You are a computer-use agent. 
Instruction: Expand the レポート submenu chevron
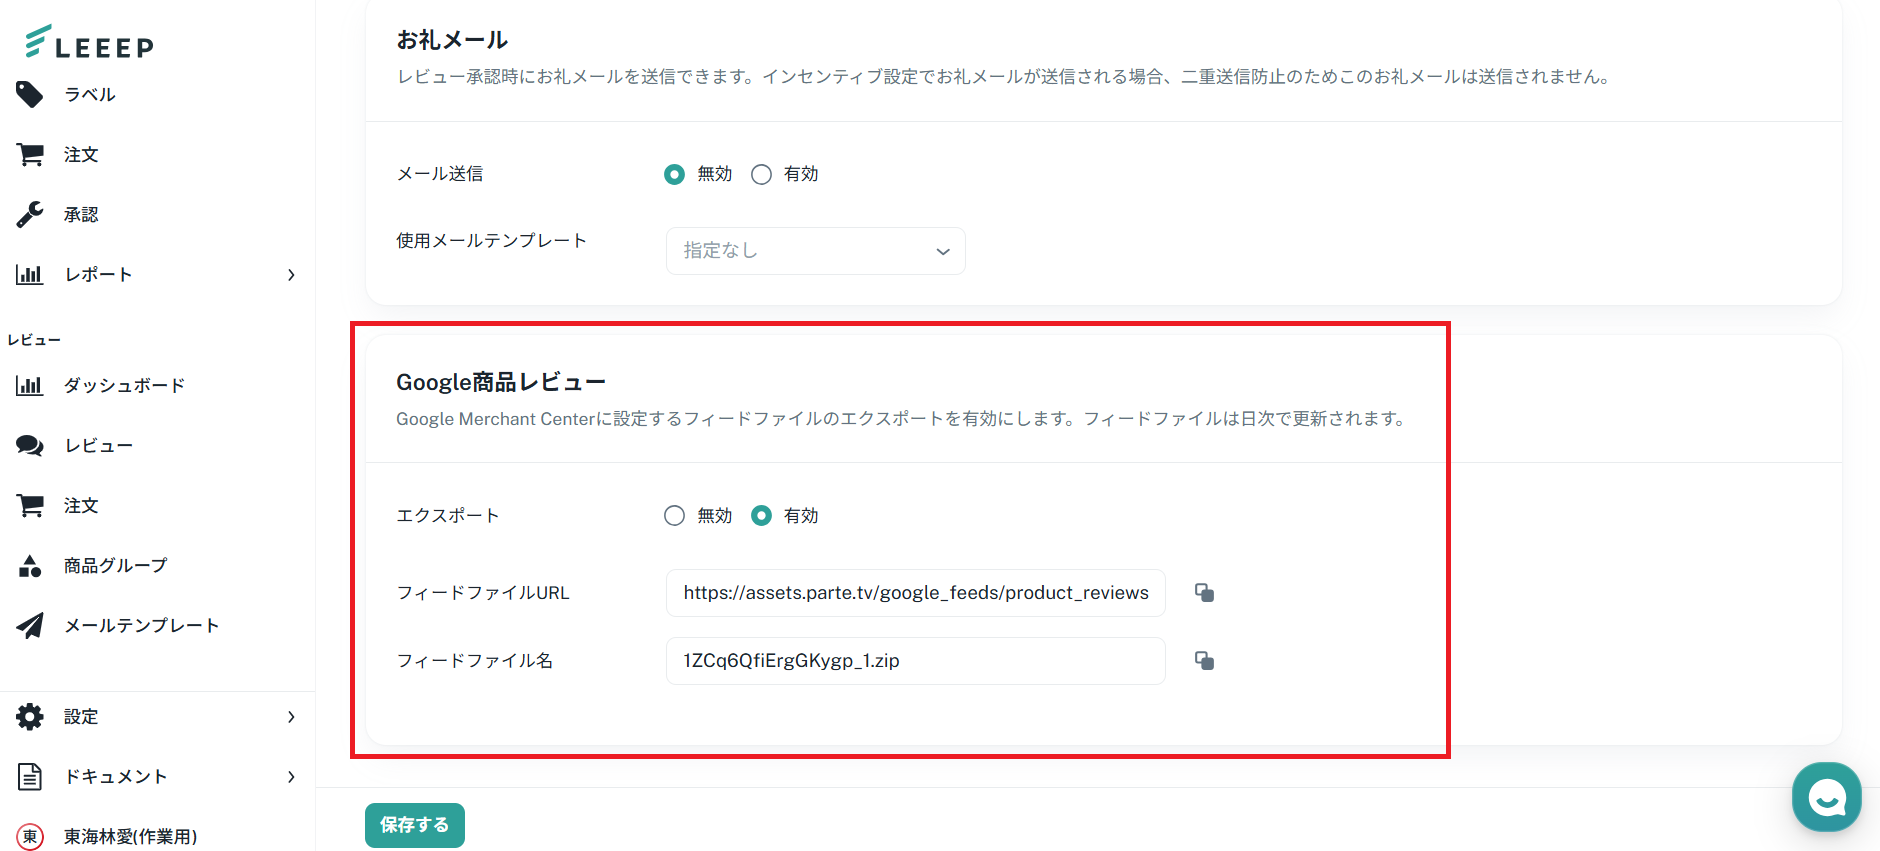291,275
